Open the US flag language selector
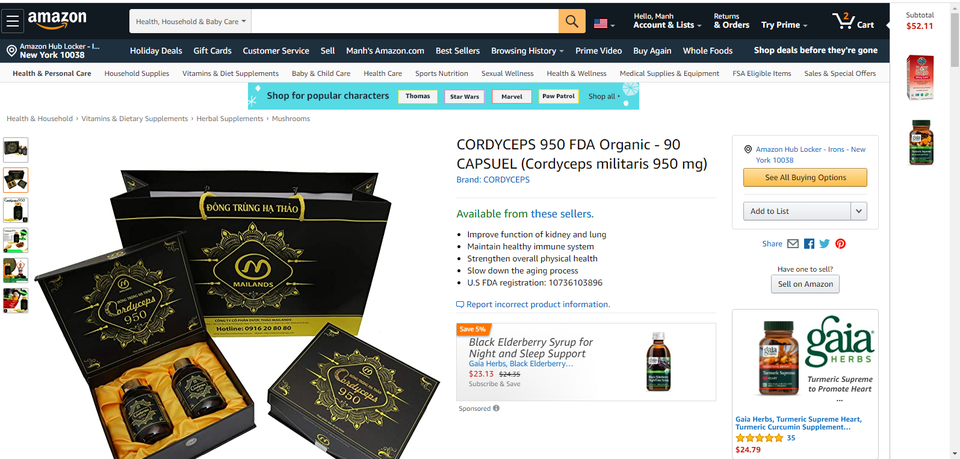960x459 pixels. pyautogui.click(x=604, y=23)
